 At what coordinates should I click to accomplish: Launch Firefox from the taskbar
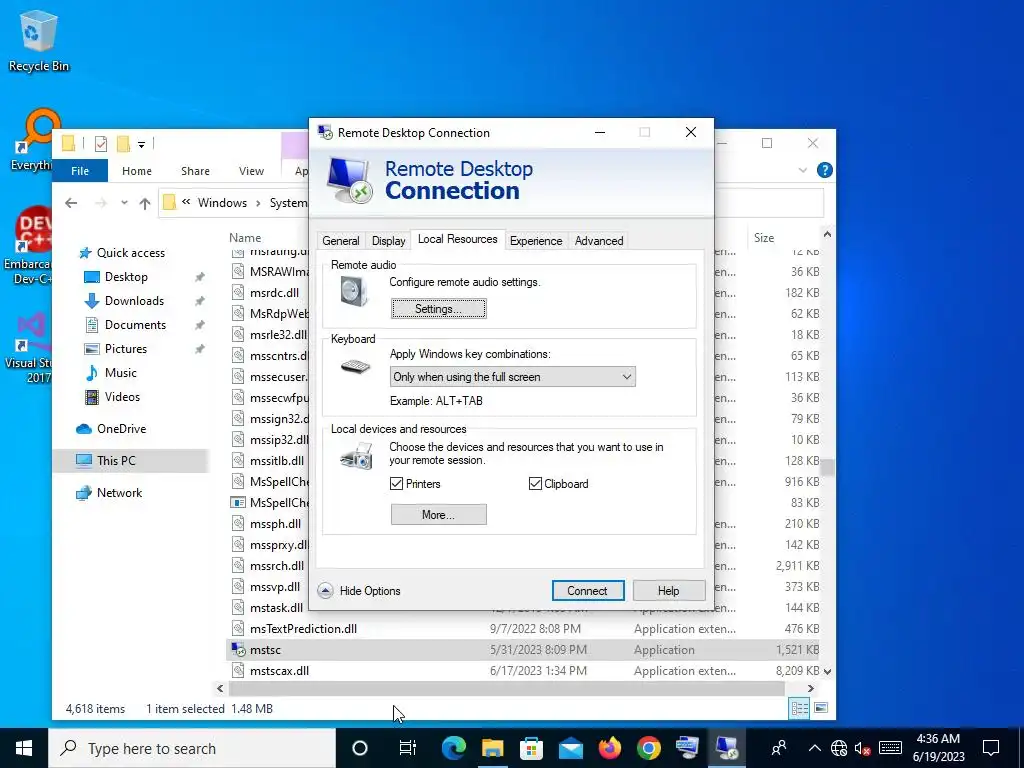pos(610,748)
